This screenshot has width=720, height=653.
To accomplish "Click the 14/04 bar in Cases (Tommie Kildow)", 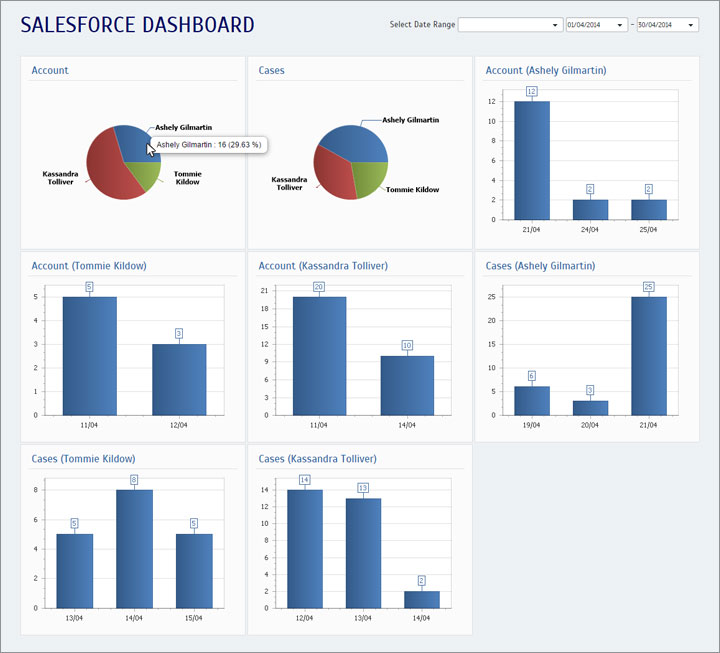I will click(x=134, y=549).
